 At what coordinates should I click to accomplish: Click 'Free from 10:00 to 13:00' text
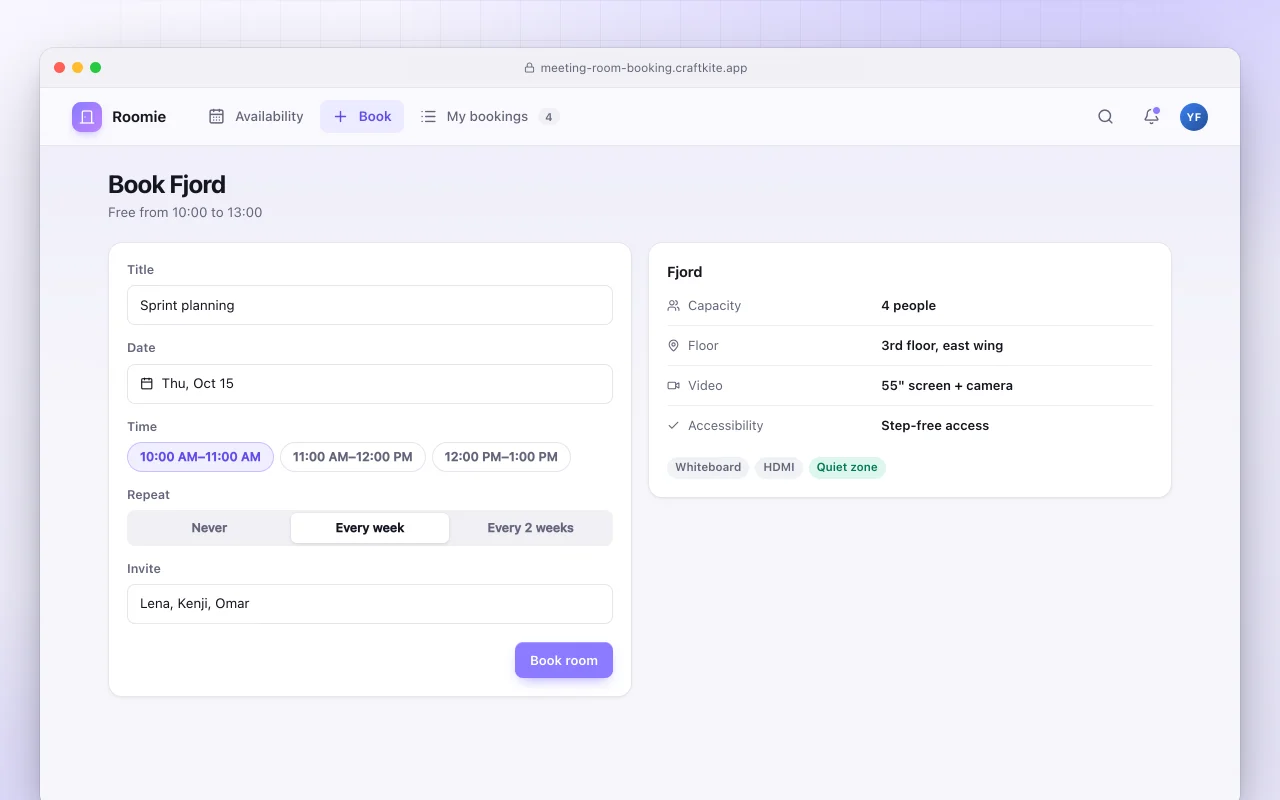point(185,212)
